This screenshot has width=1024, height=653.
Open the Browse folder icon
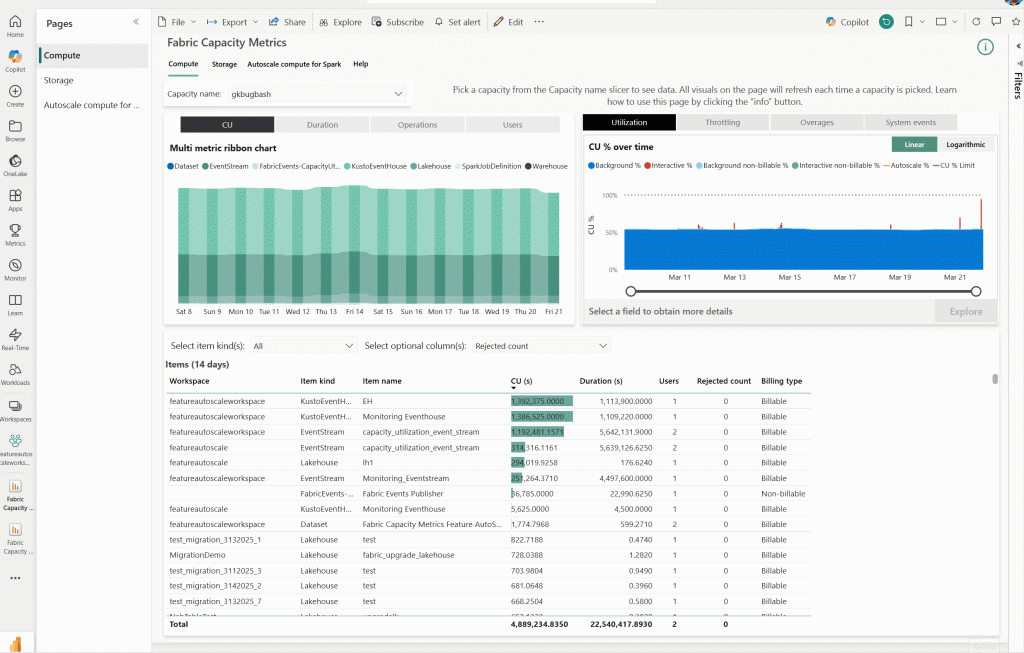click(15, 130)
